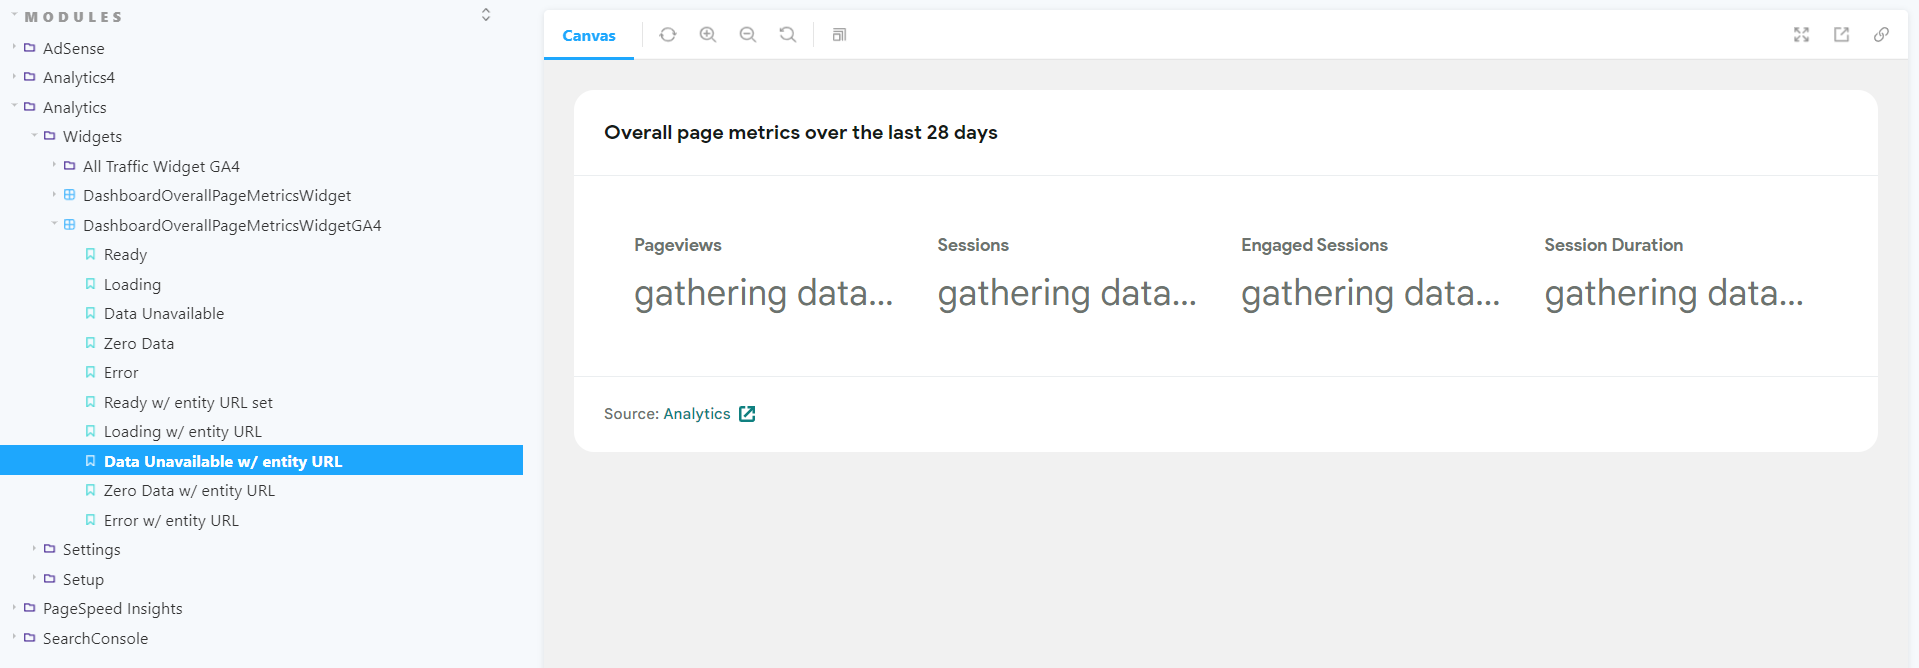The width and height of the screenshot is (1919, 668).
Task: Open the Analytics source link
Action: pos(698,413)
